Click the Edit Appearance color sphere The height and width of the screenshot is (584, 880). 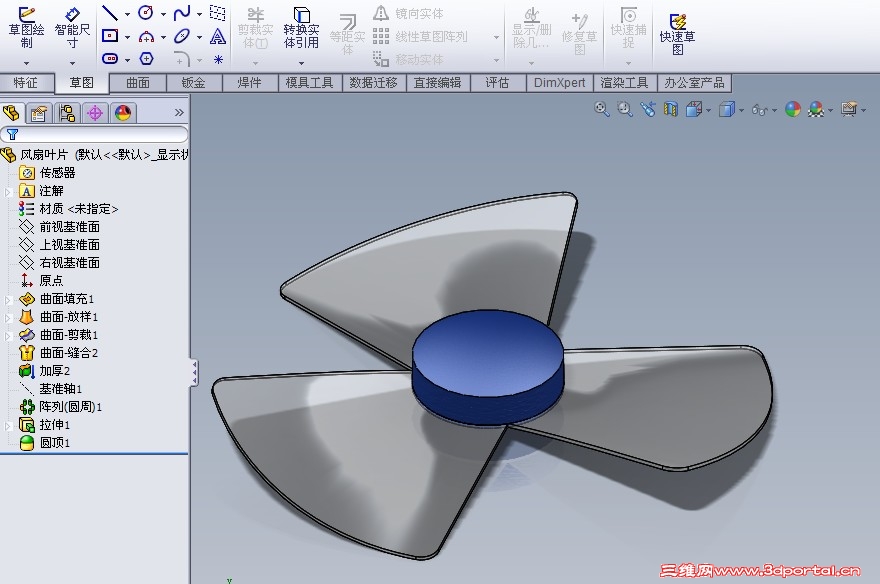pyautogui.click(x=792, y=109)
